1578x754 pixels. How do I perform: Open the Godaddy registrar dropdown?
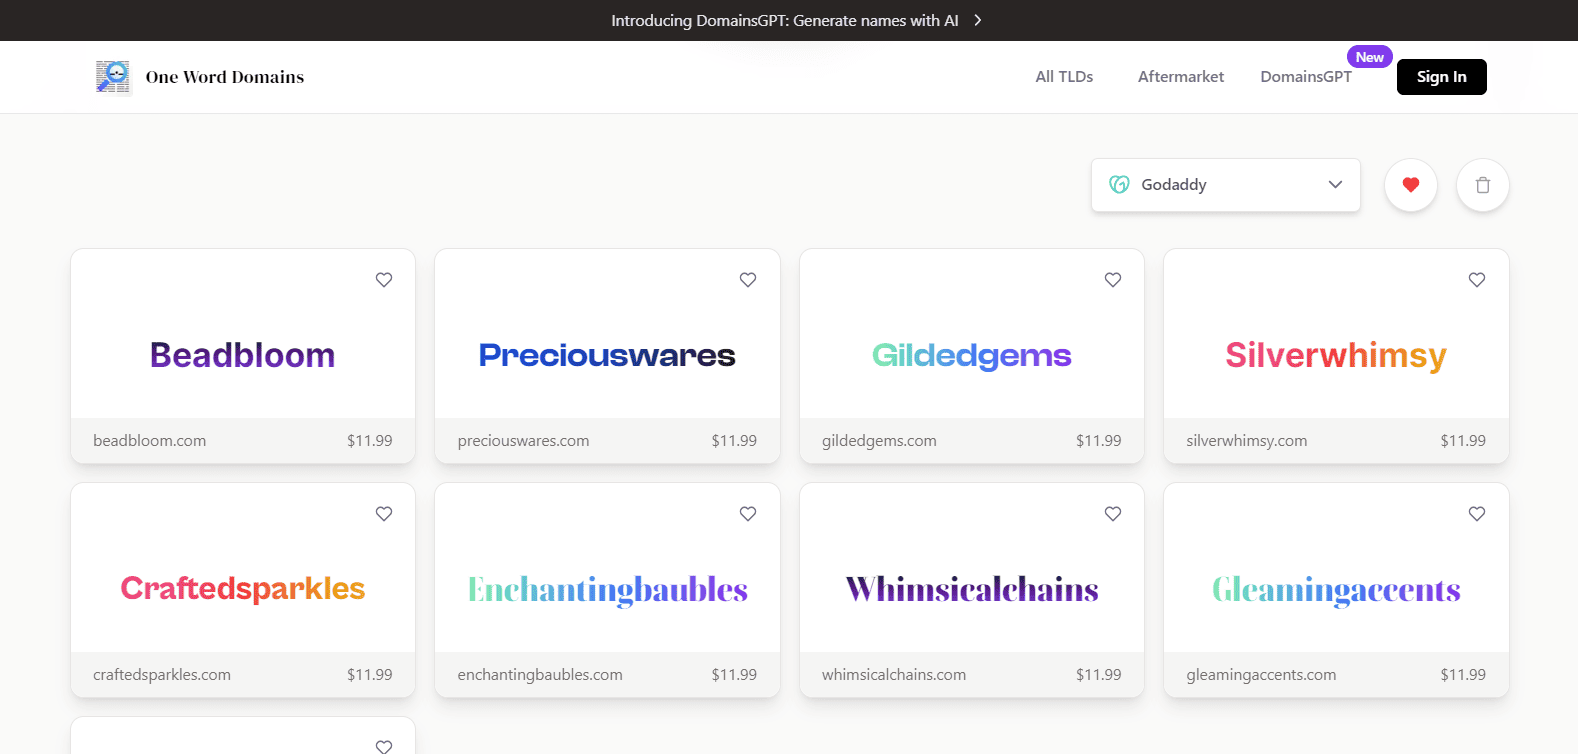(1225, 185)
